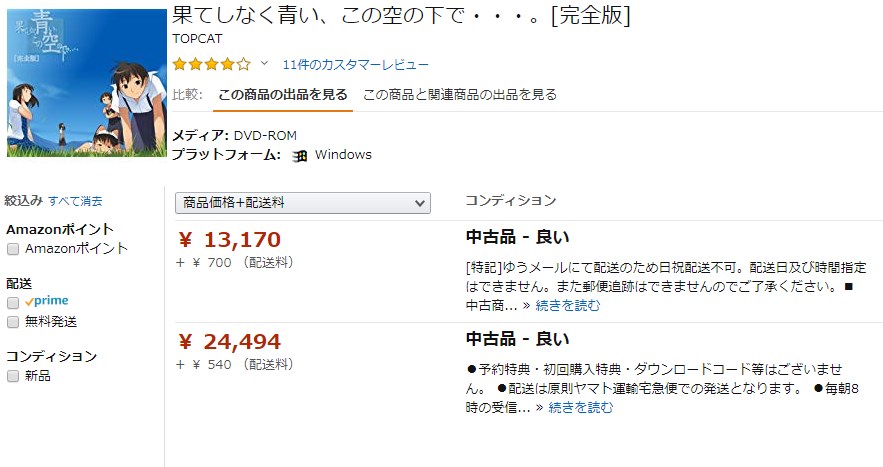
Task: Click the prime logo icon
Action: [47, 301]
